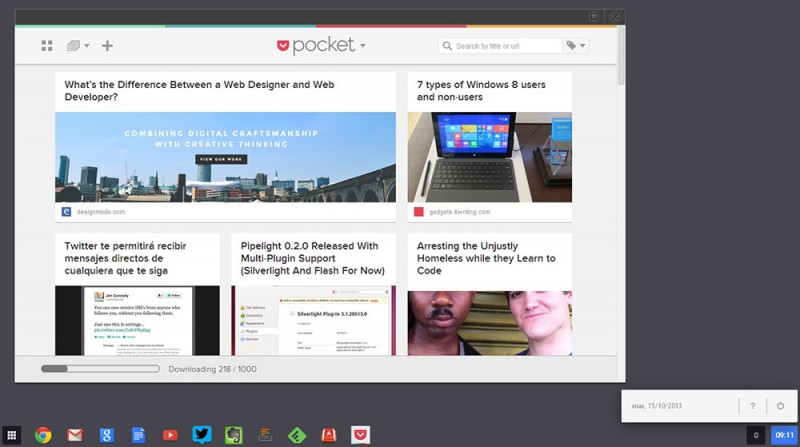The image size is (800, 447).
Task: Open Pipelight 0.2.0 Released article
Action: pos(313,258)
